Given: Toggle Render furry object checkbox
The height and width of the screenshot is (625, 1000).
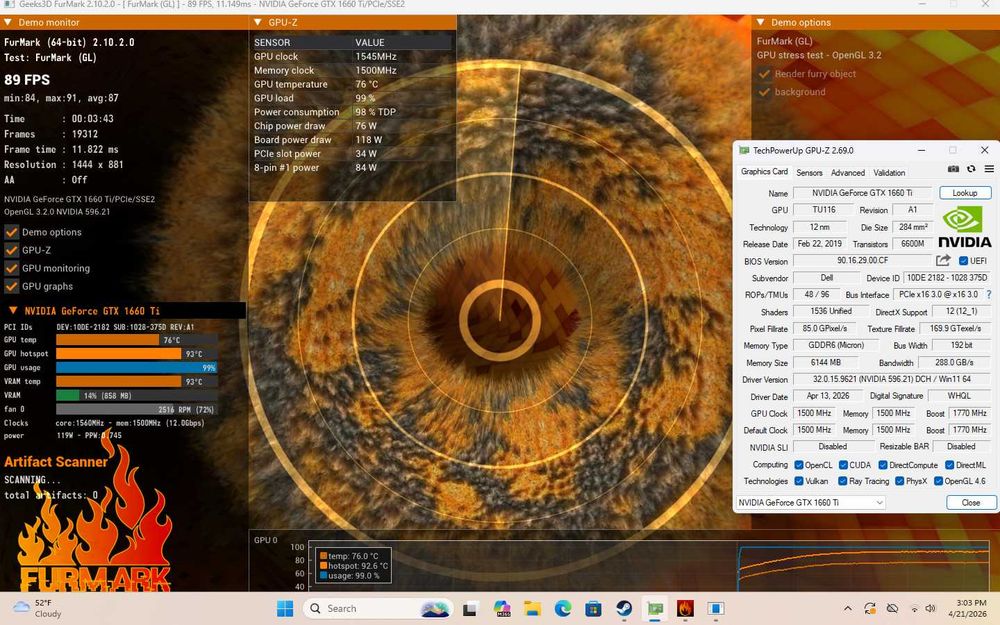Looking at the screenshot, I should 764,74.
